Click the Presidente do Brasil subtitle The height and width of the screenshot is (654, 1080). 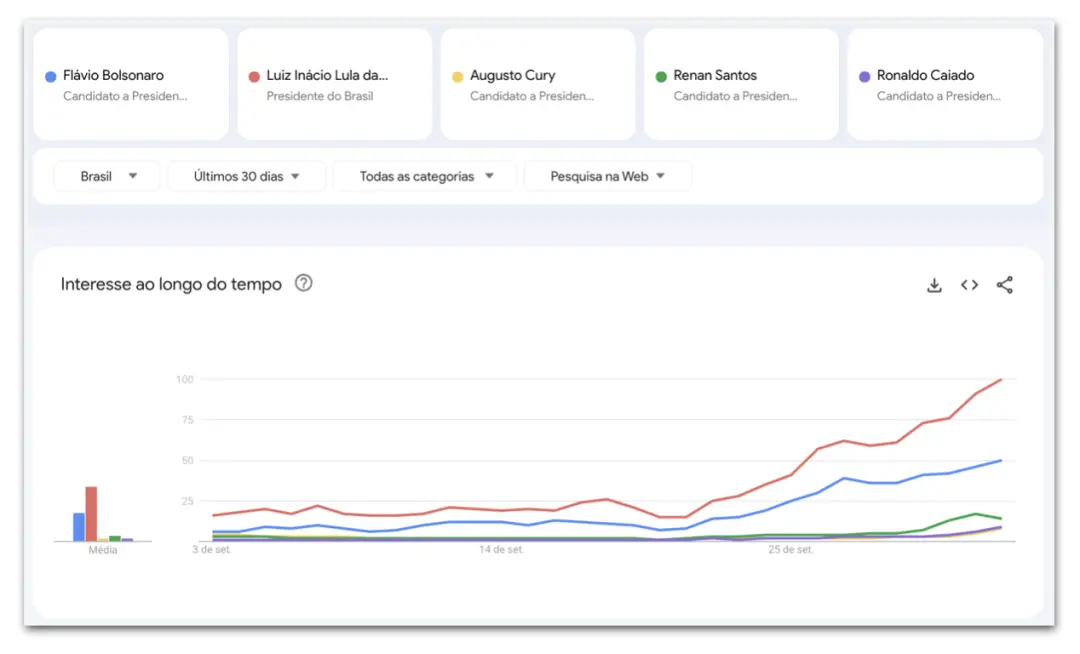tap(320, 96)
